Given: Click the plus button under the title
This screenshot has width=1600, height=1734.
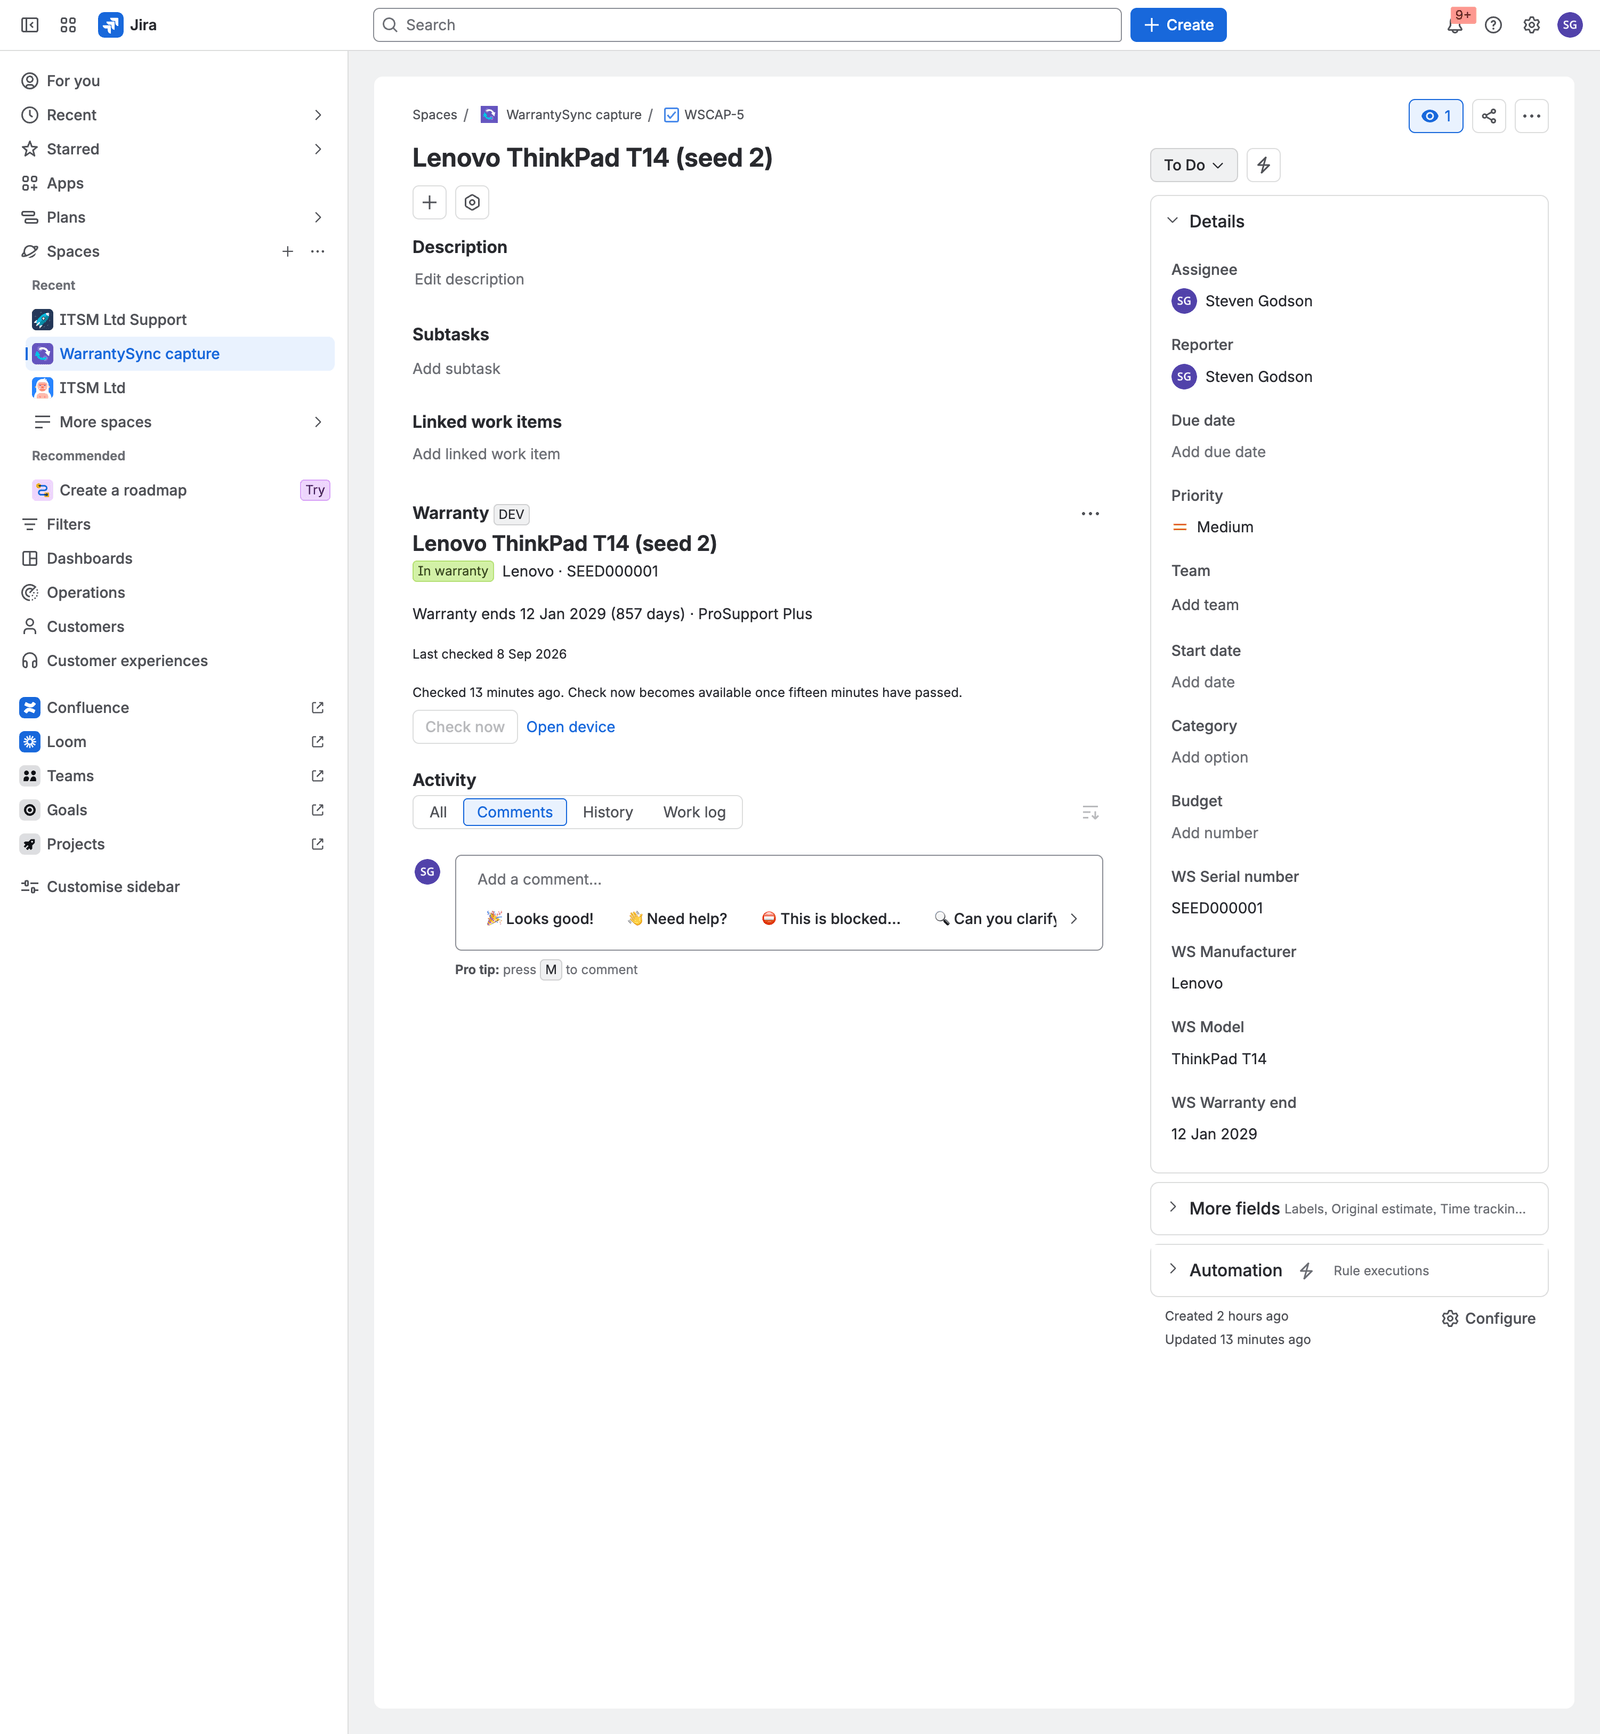Looking at the screenshot, I should (429, 203).
